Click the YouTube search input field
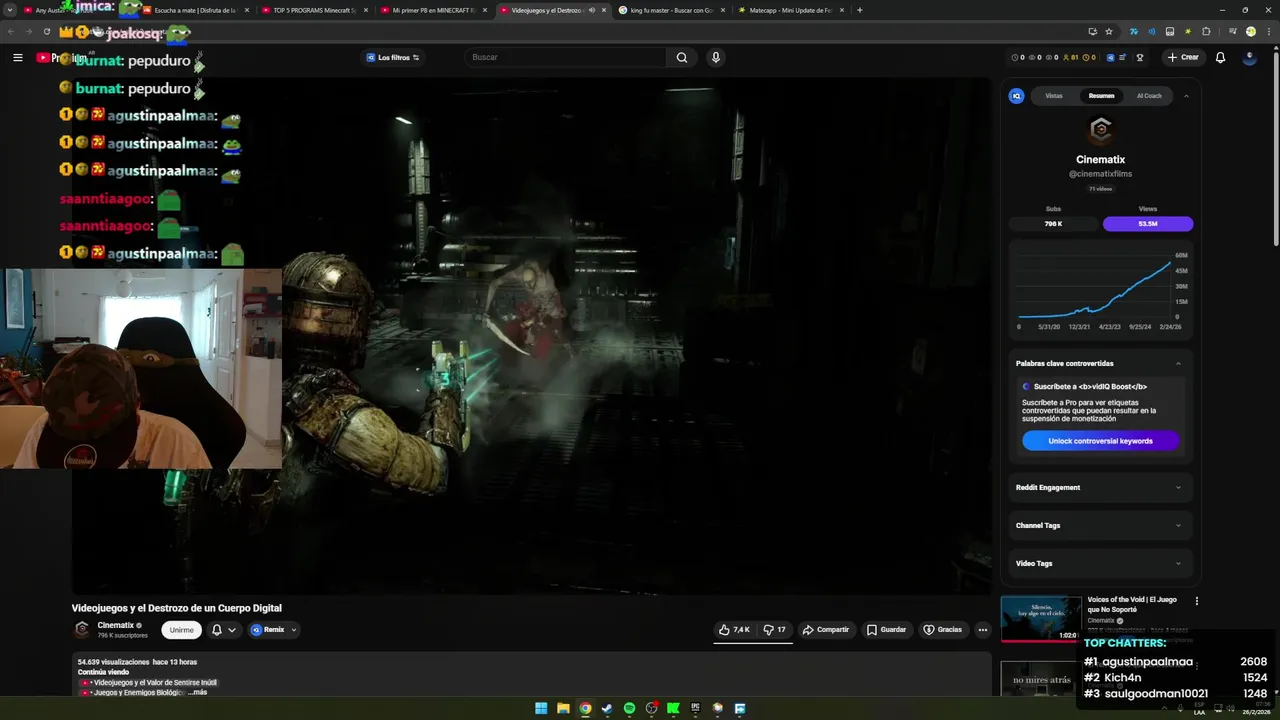The width and height of the screenshot is (1280, 720). coord(565,57)
